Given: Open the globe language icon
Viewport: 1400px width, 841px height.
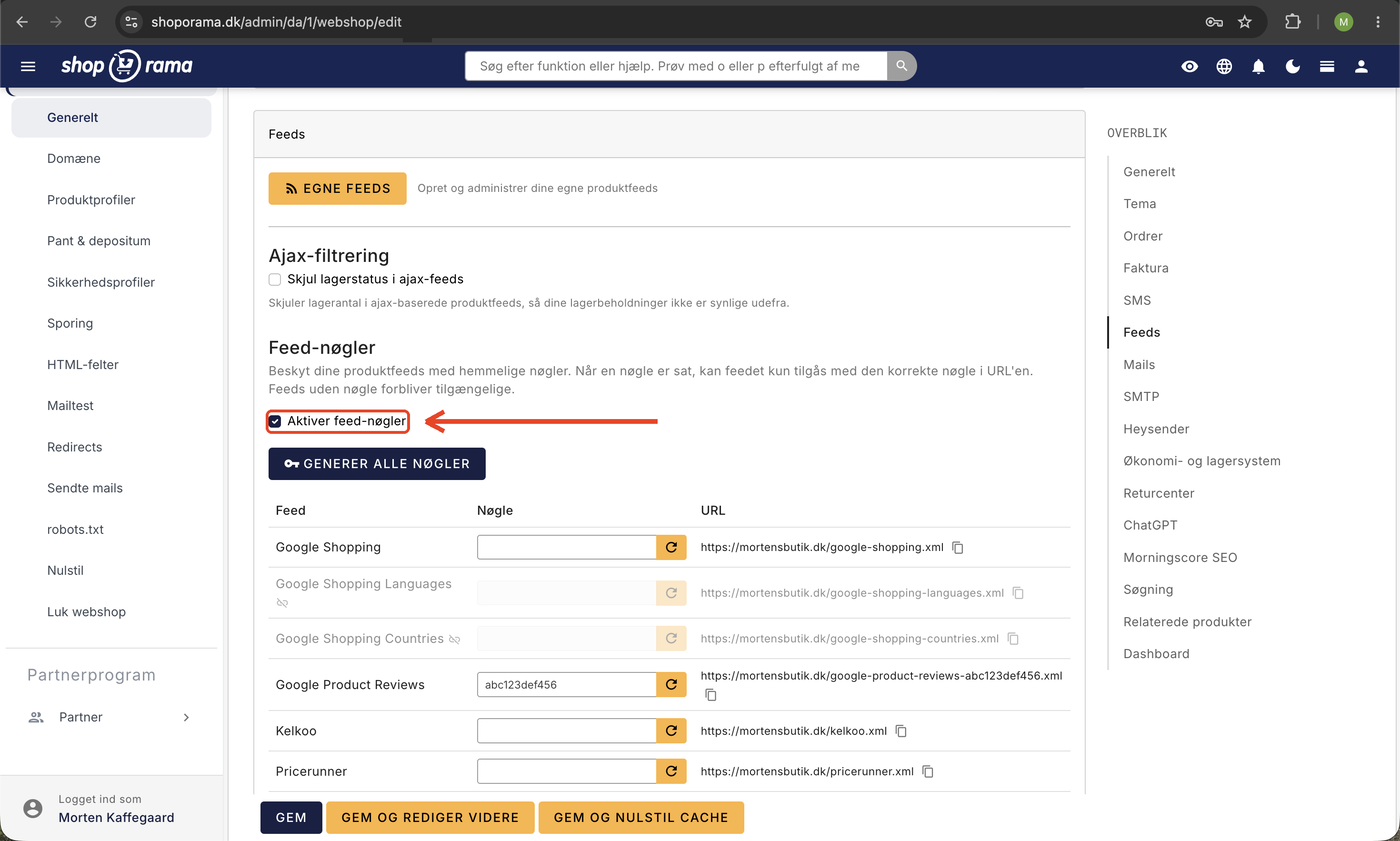Looking at the screenshot, I should [1224, 66].
